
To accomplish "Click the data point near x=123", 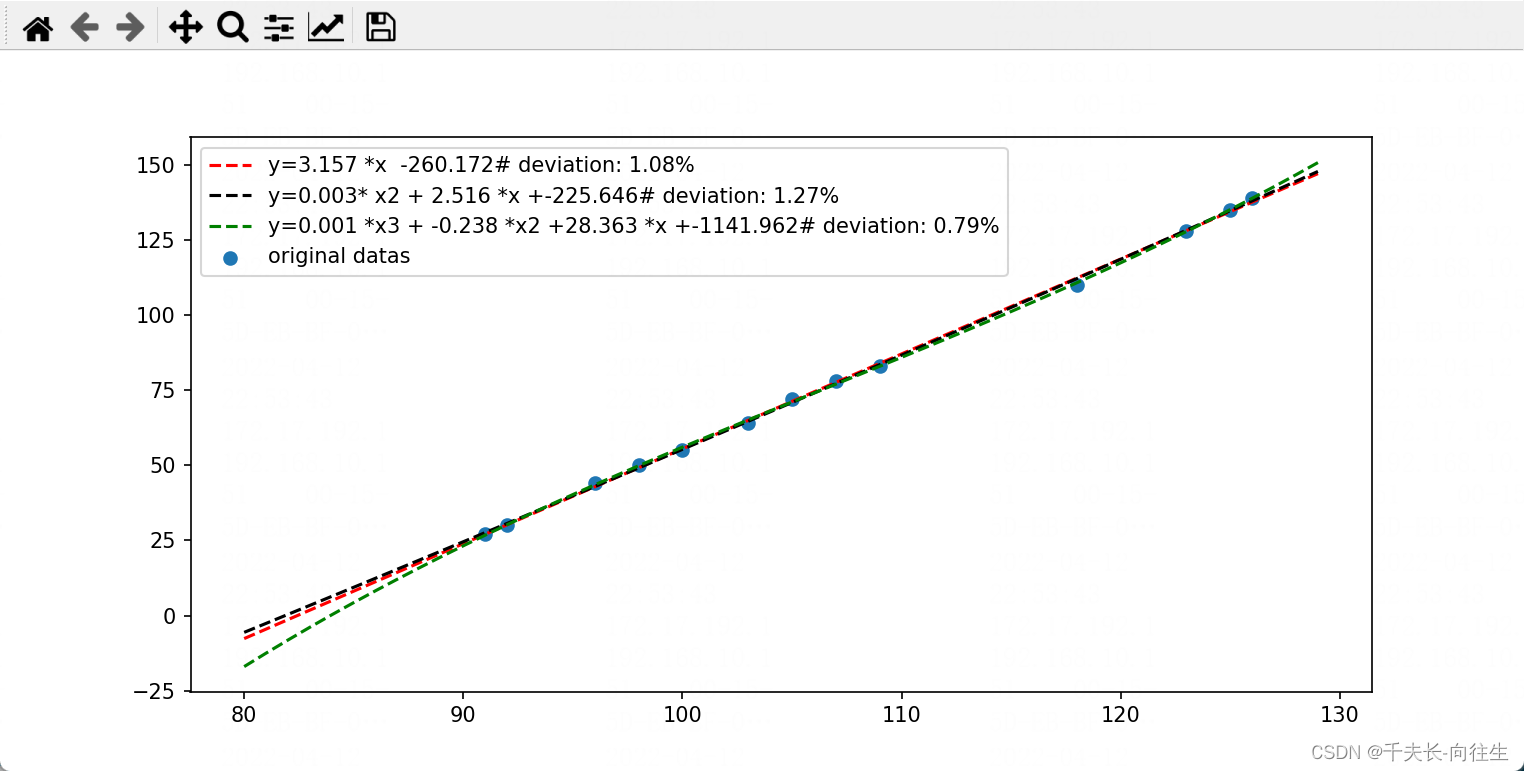I will tap(1186, 231).
